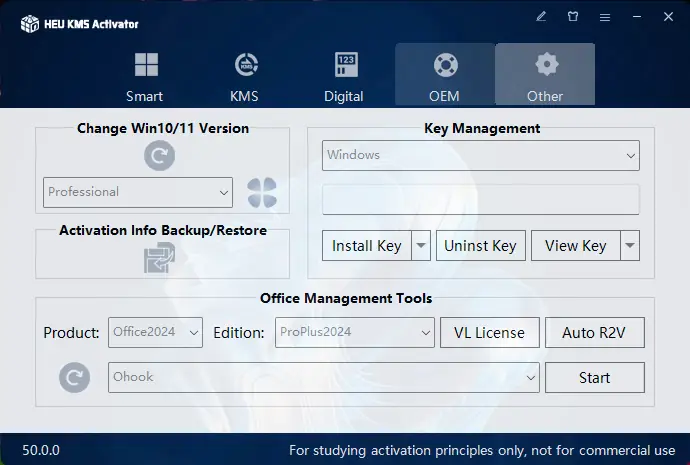This screenshot has width=690, height=465.
Task: Switch to the Digital tab
Action: click(345, 77)
